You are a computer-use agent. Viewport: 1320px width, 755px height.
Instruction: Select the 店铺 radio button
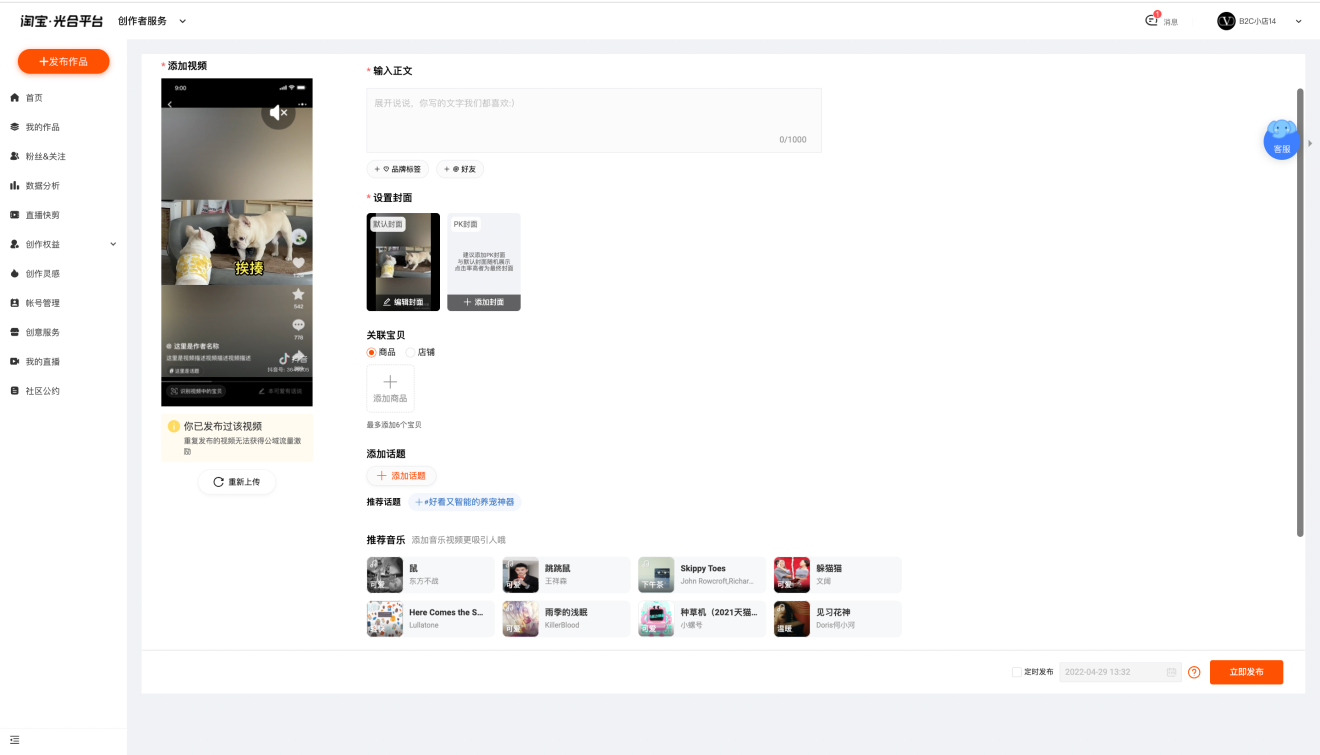pos(410,352)
